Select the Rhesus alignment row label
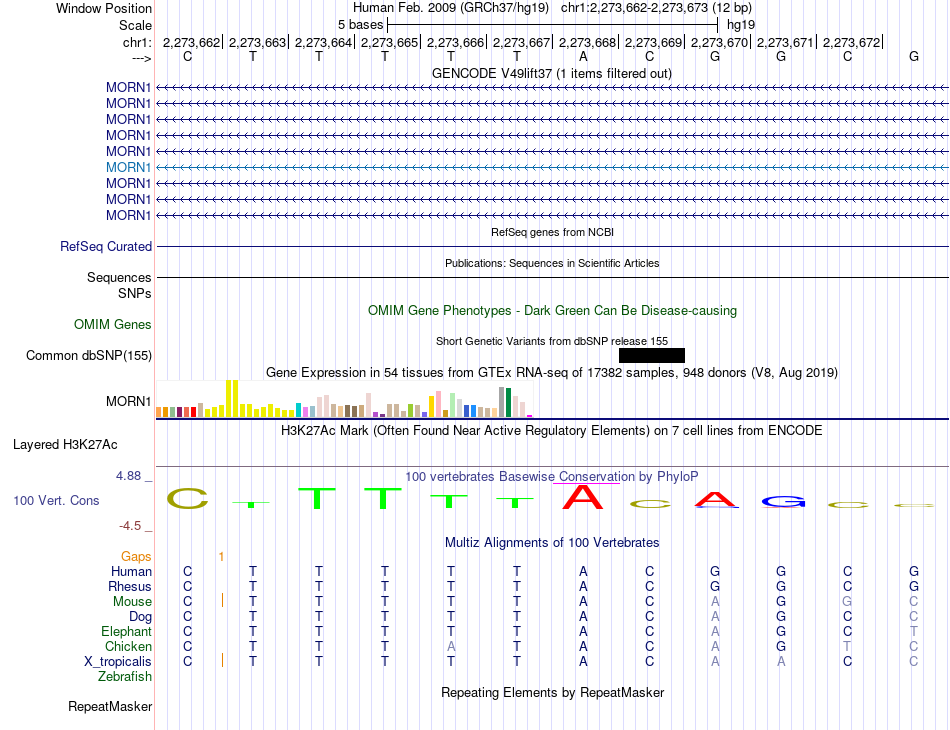 point(130,587)
